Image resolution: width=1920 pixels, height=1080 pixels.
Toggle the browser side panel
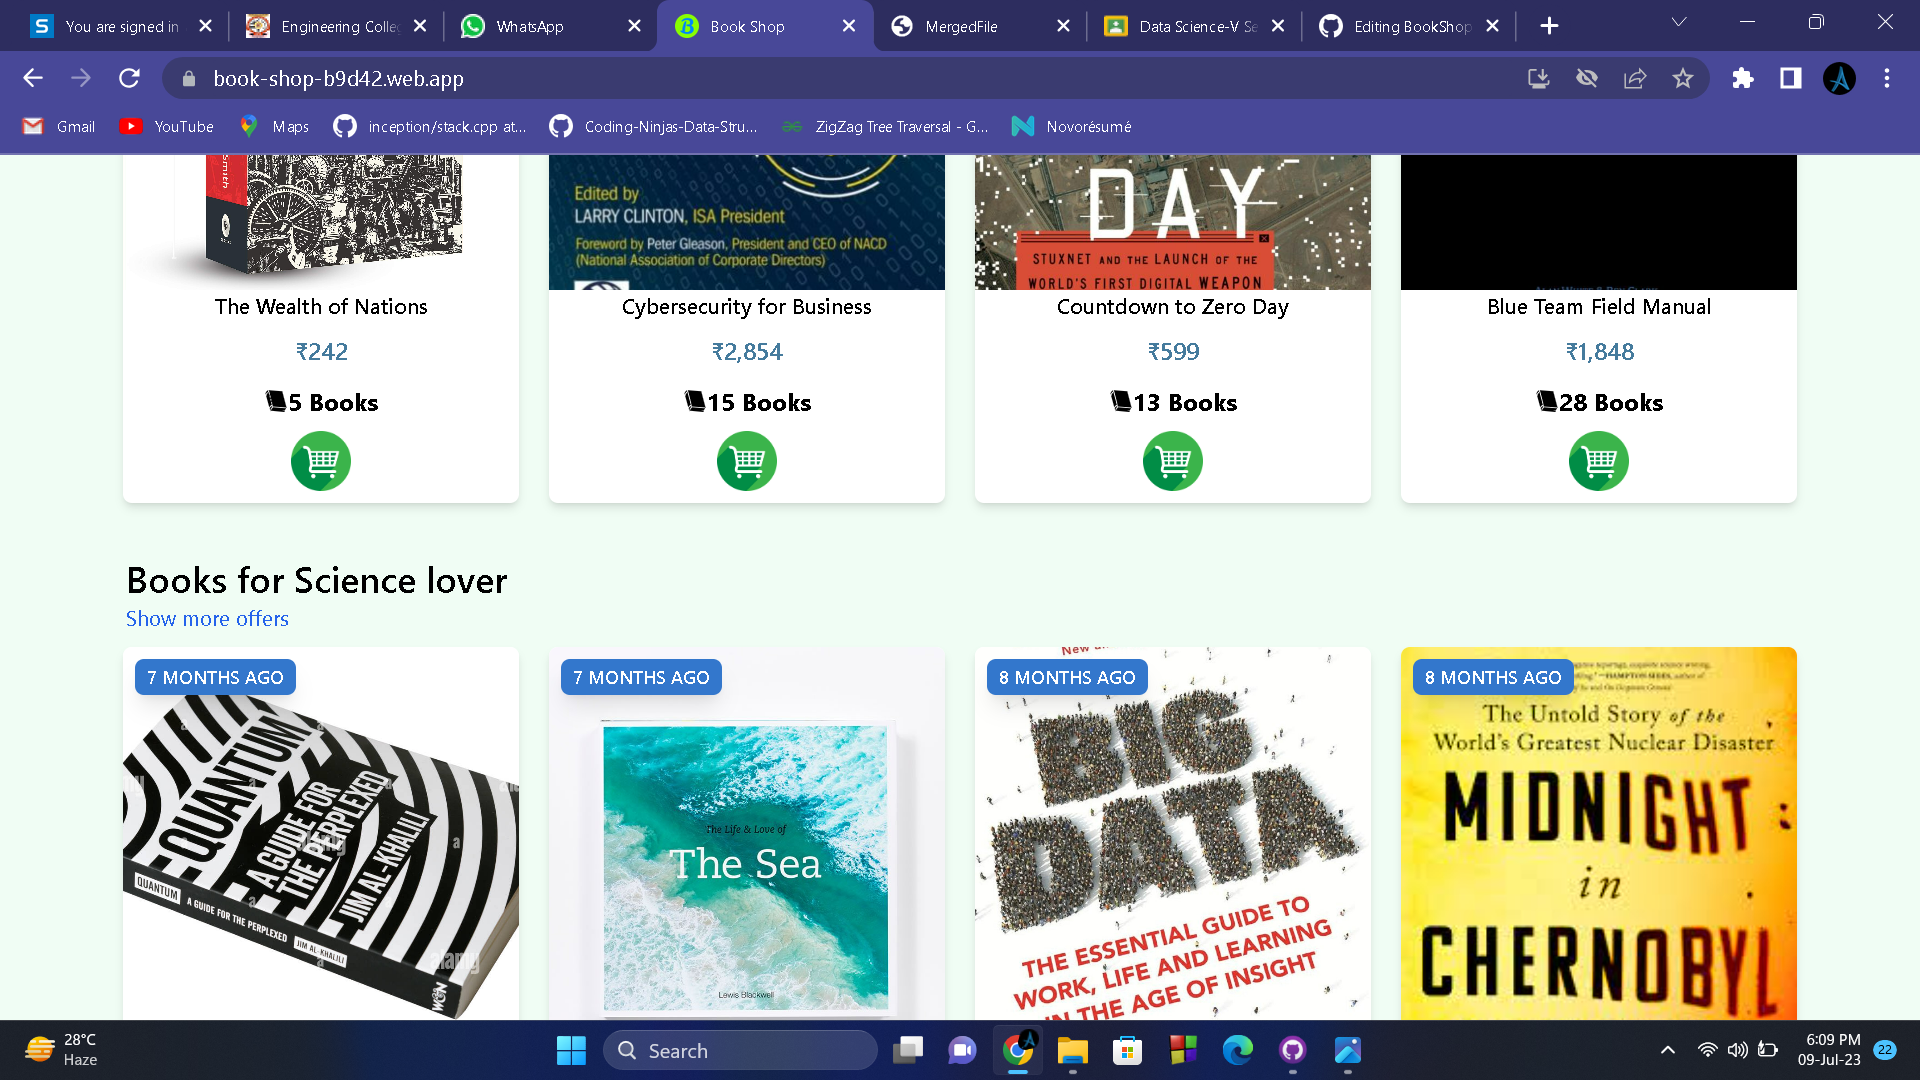[x=1791, y=78]
